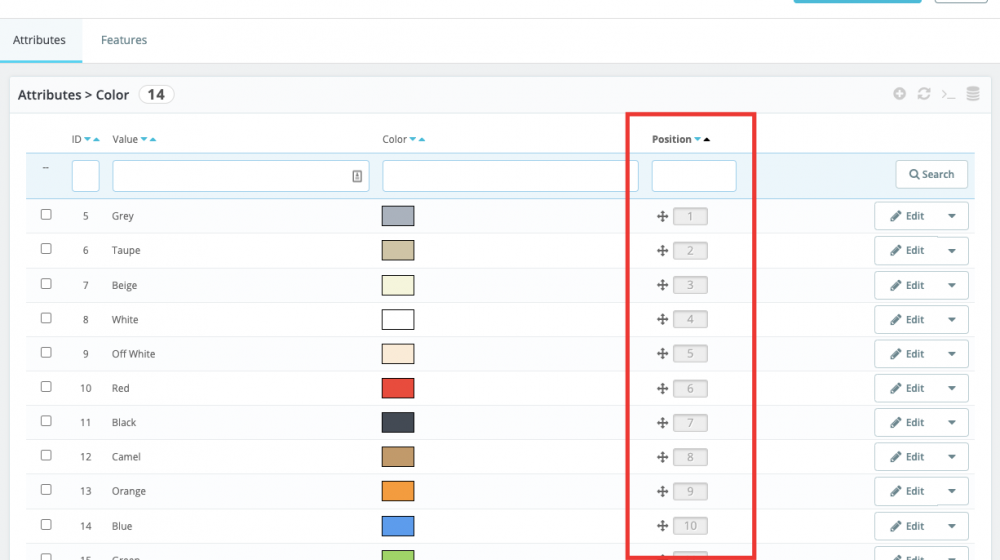
Task: Click the position number 10 box
Action: [690, 526]
